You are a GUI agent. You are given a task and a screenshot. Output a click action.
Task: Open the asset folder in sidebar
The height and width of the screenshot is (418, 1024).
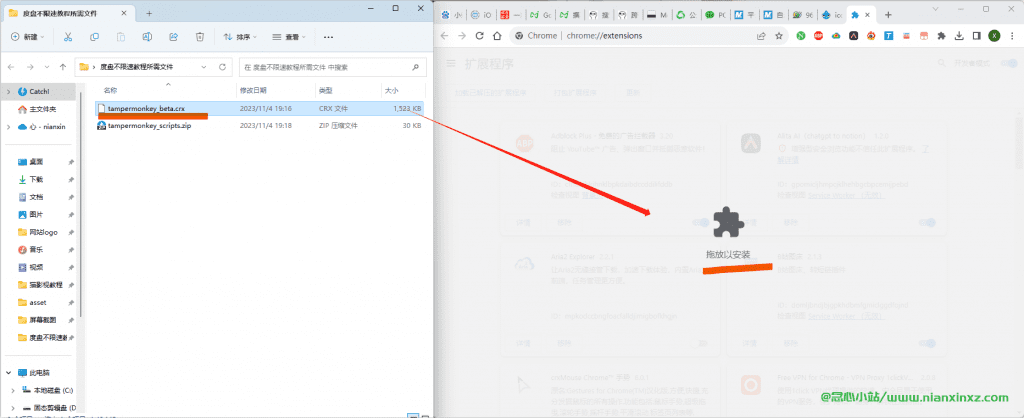(33, 302)
